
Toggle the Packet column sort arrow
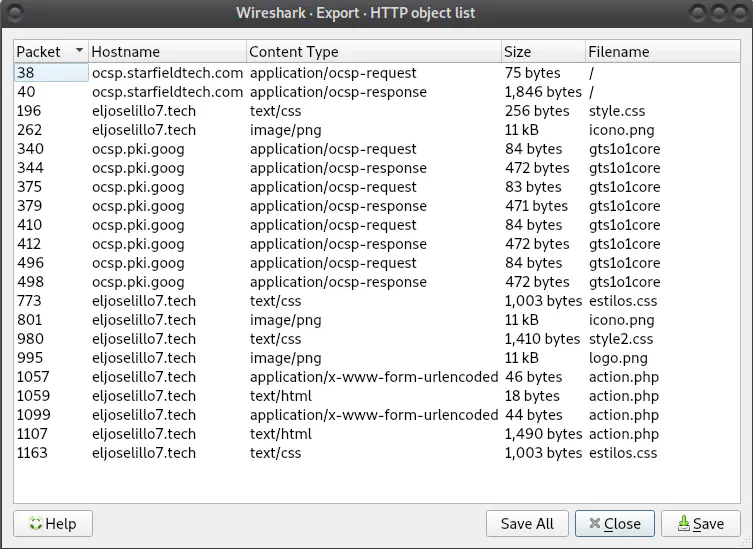tap(79, 51)
